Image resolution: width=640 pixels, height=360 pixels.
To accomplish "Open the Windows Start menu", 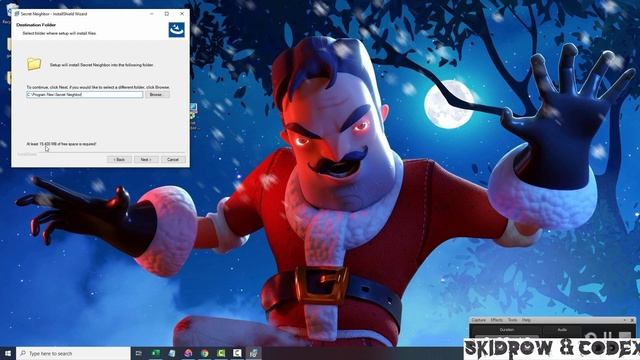I will pyautogui.click(x=8, y=353).
